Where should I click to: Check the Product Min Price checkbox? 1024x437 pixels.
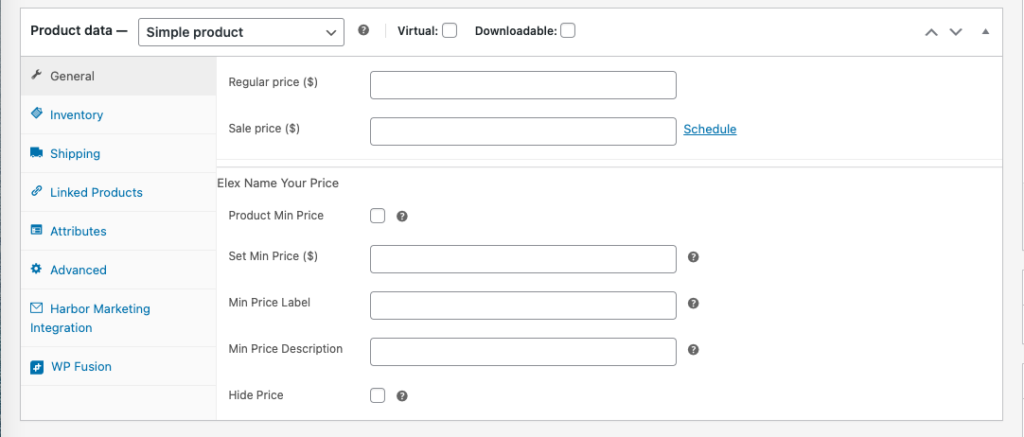pos(378,215)
